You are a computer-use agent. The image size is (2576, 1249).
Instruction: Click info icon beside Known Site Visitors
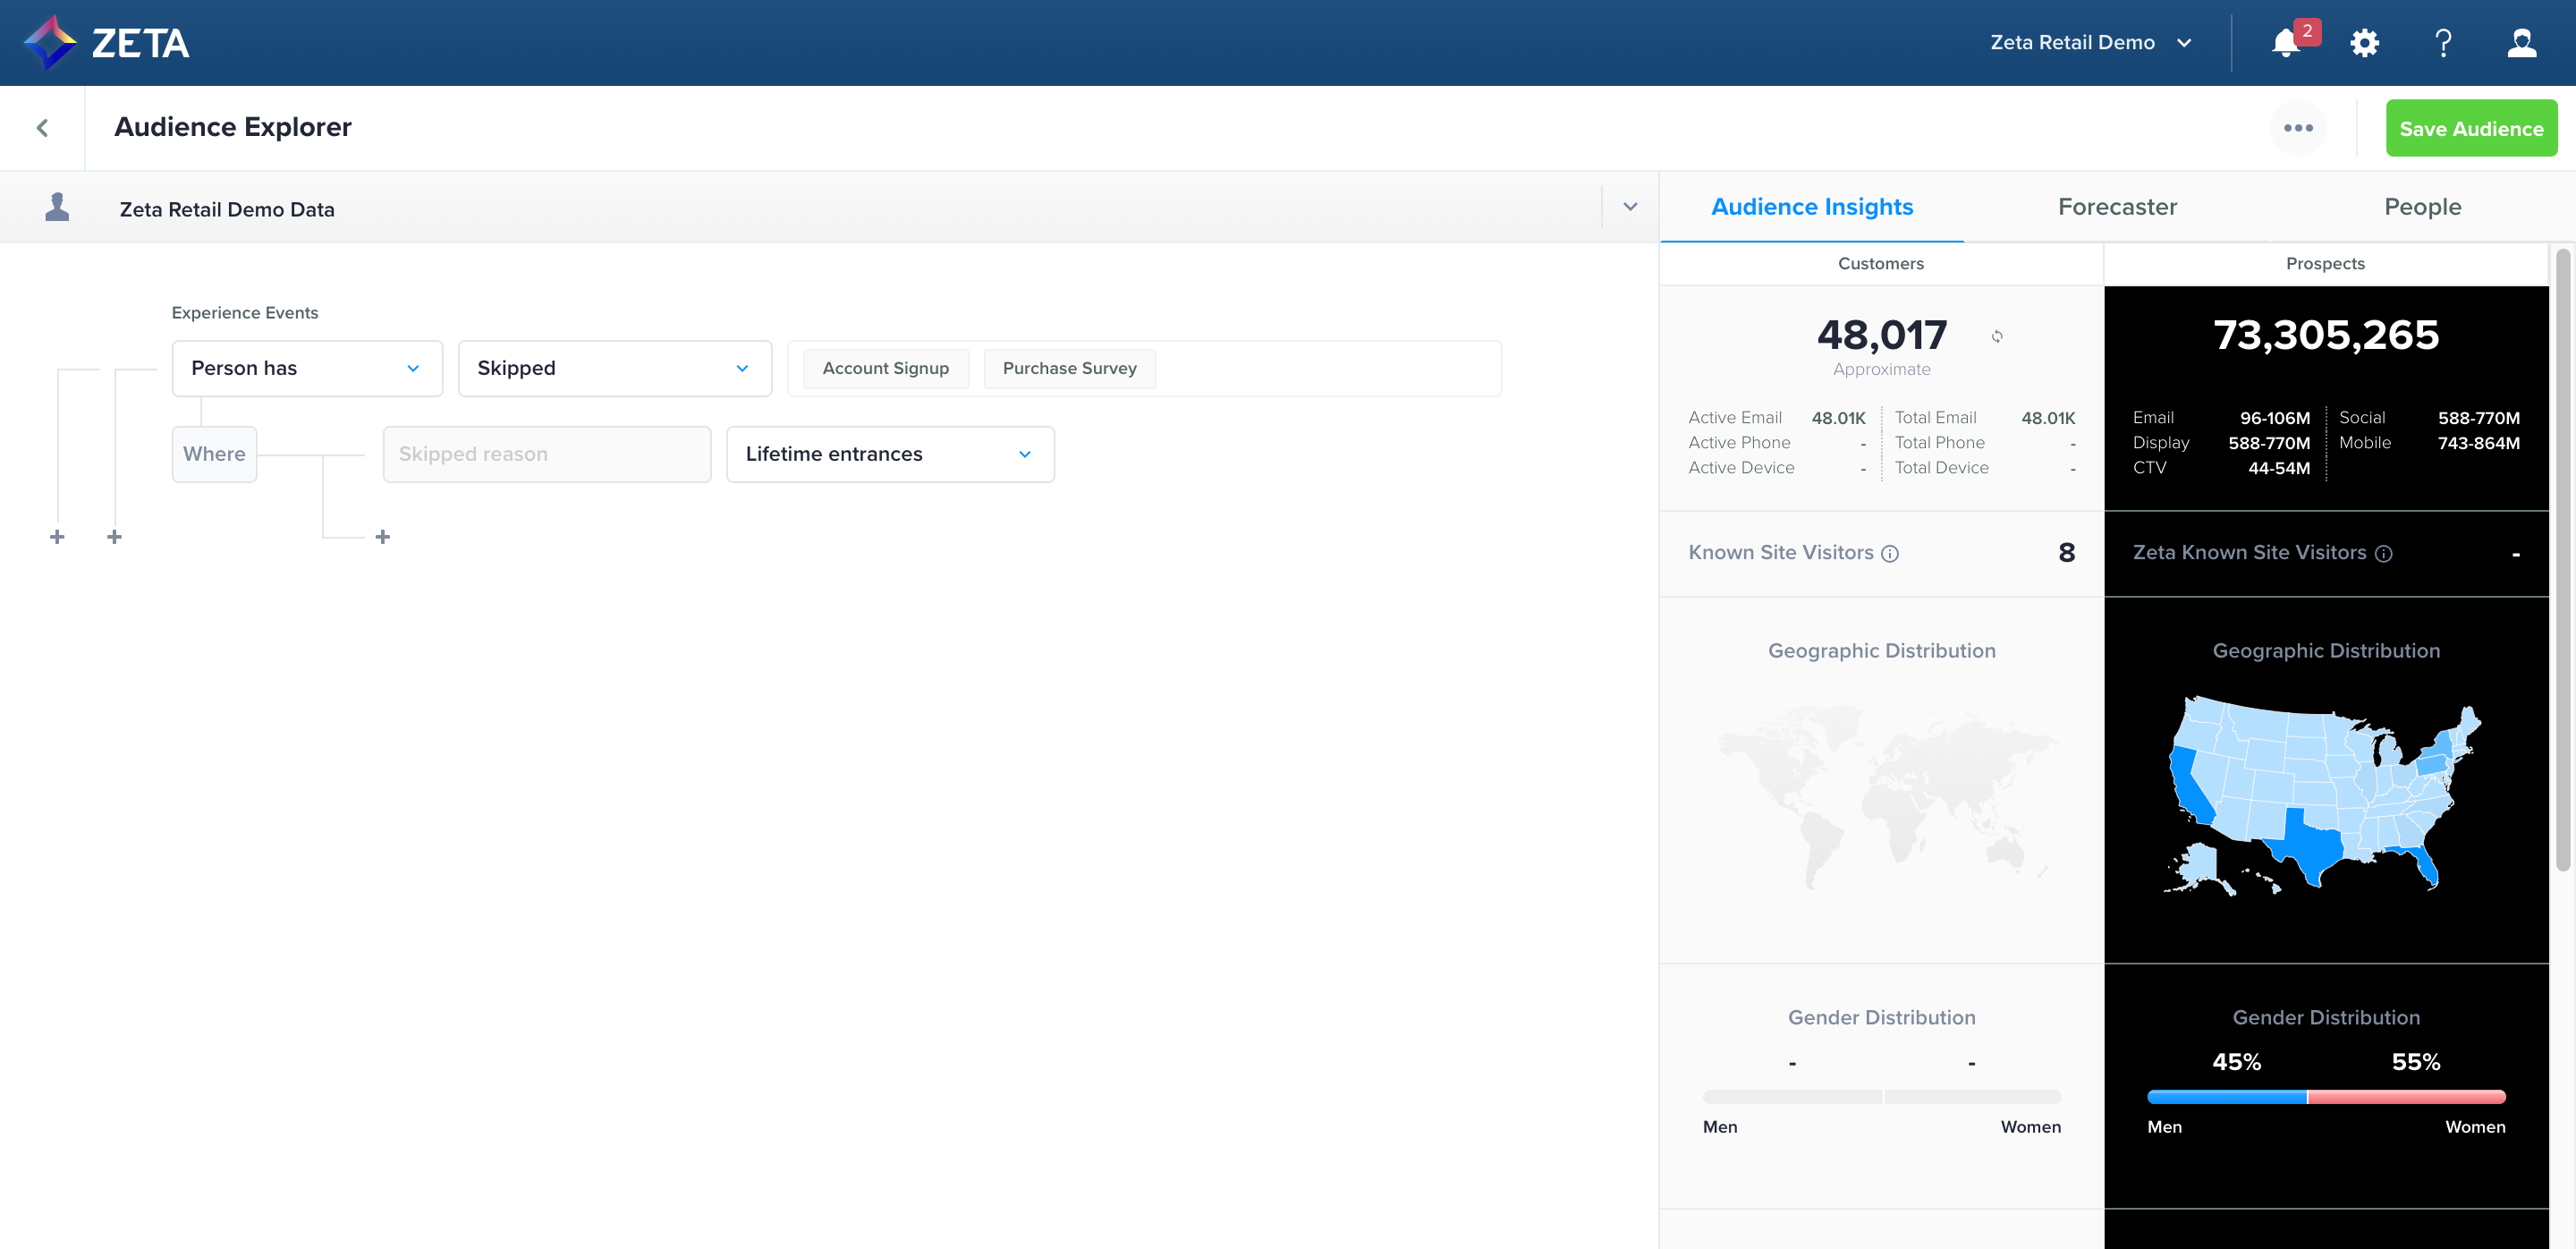1890,554
